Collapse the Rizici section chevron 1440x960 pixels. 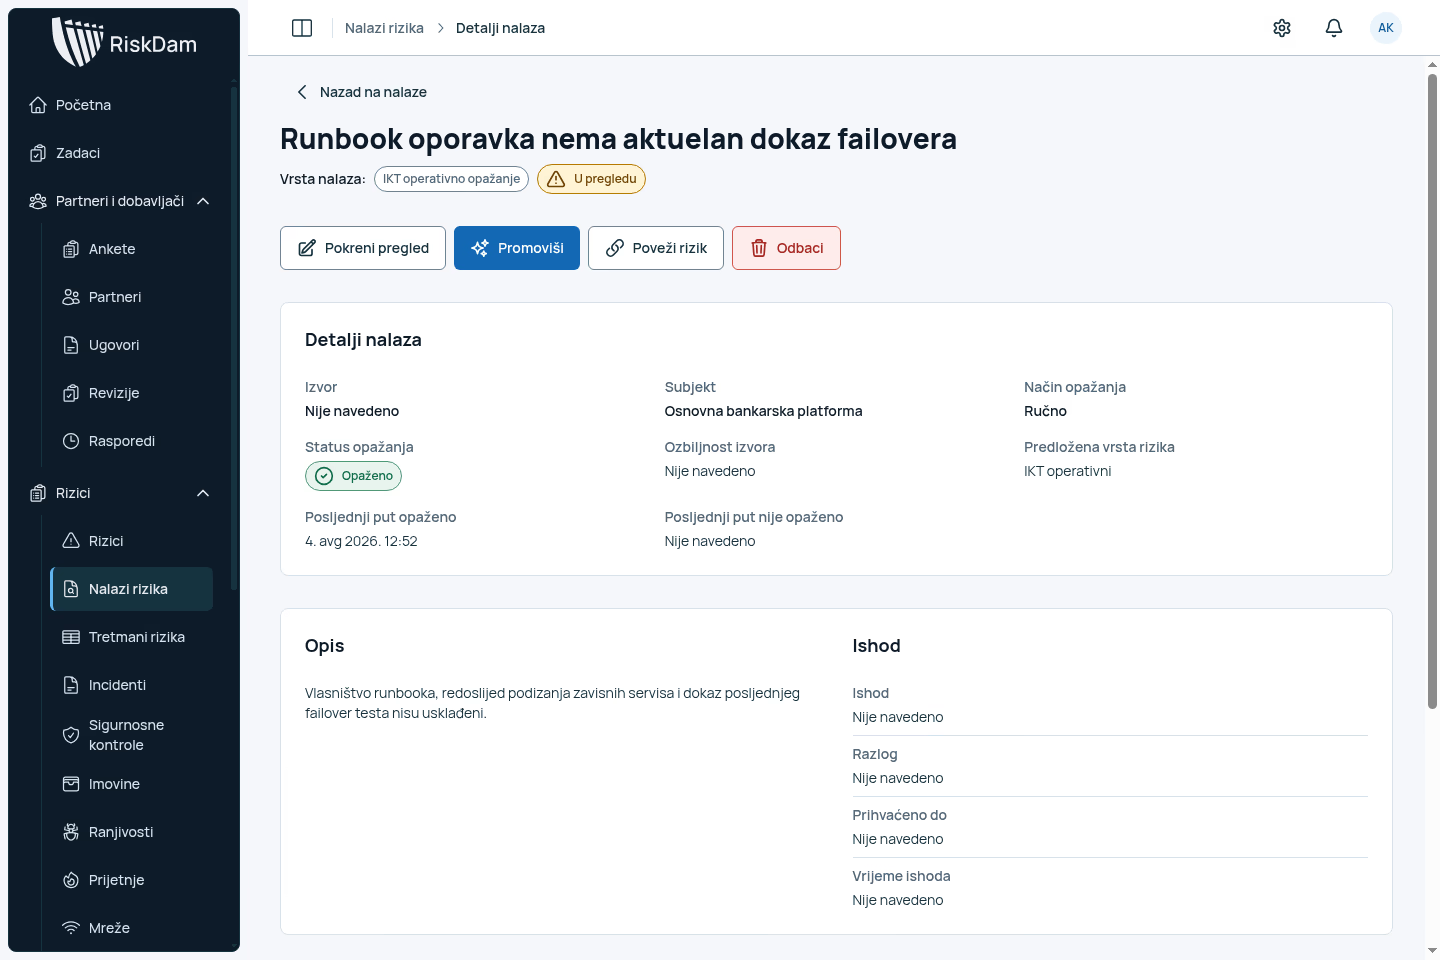click(x=203, y=493)
